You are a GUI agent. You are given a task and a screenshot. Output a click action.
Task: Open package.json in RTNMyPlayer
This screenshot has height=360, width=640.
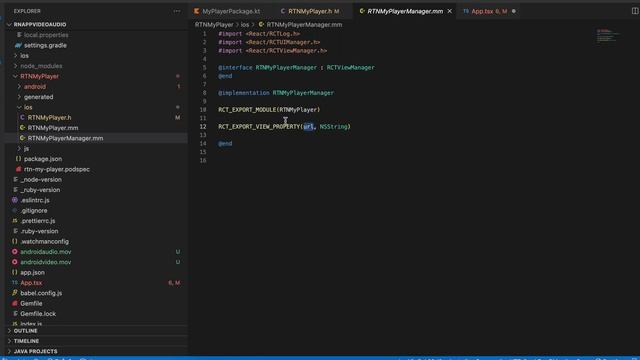(x=43, y=159)
